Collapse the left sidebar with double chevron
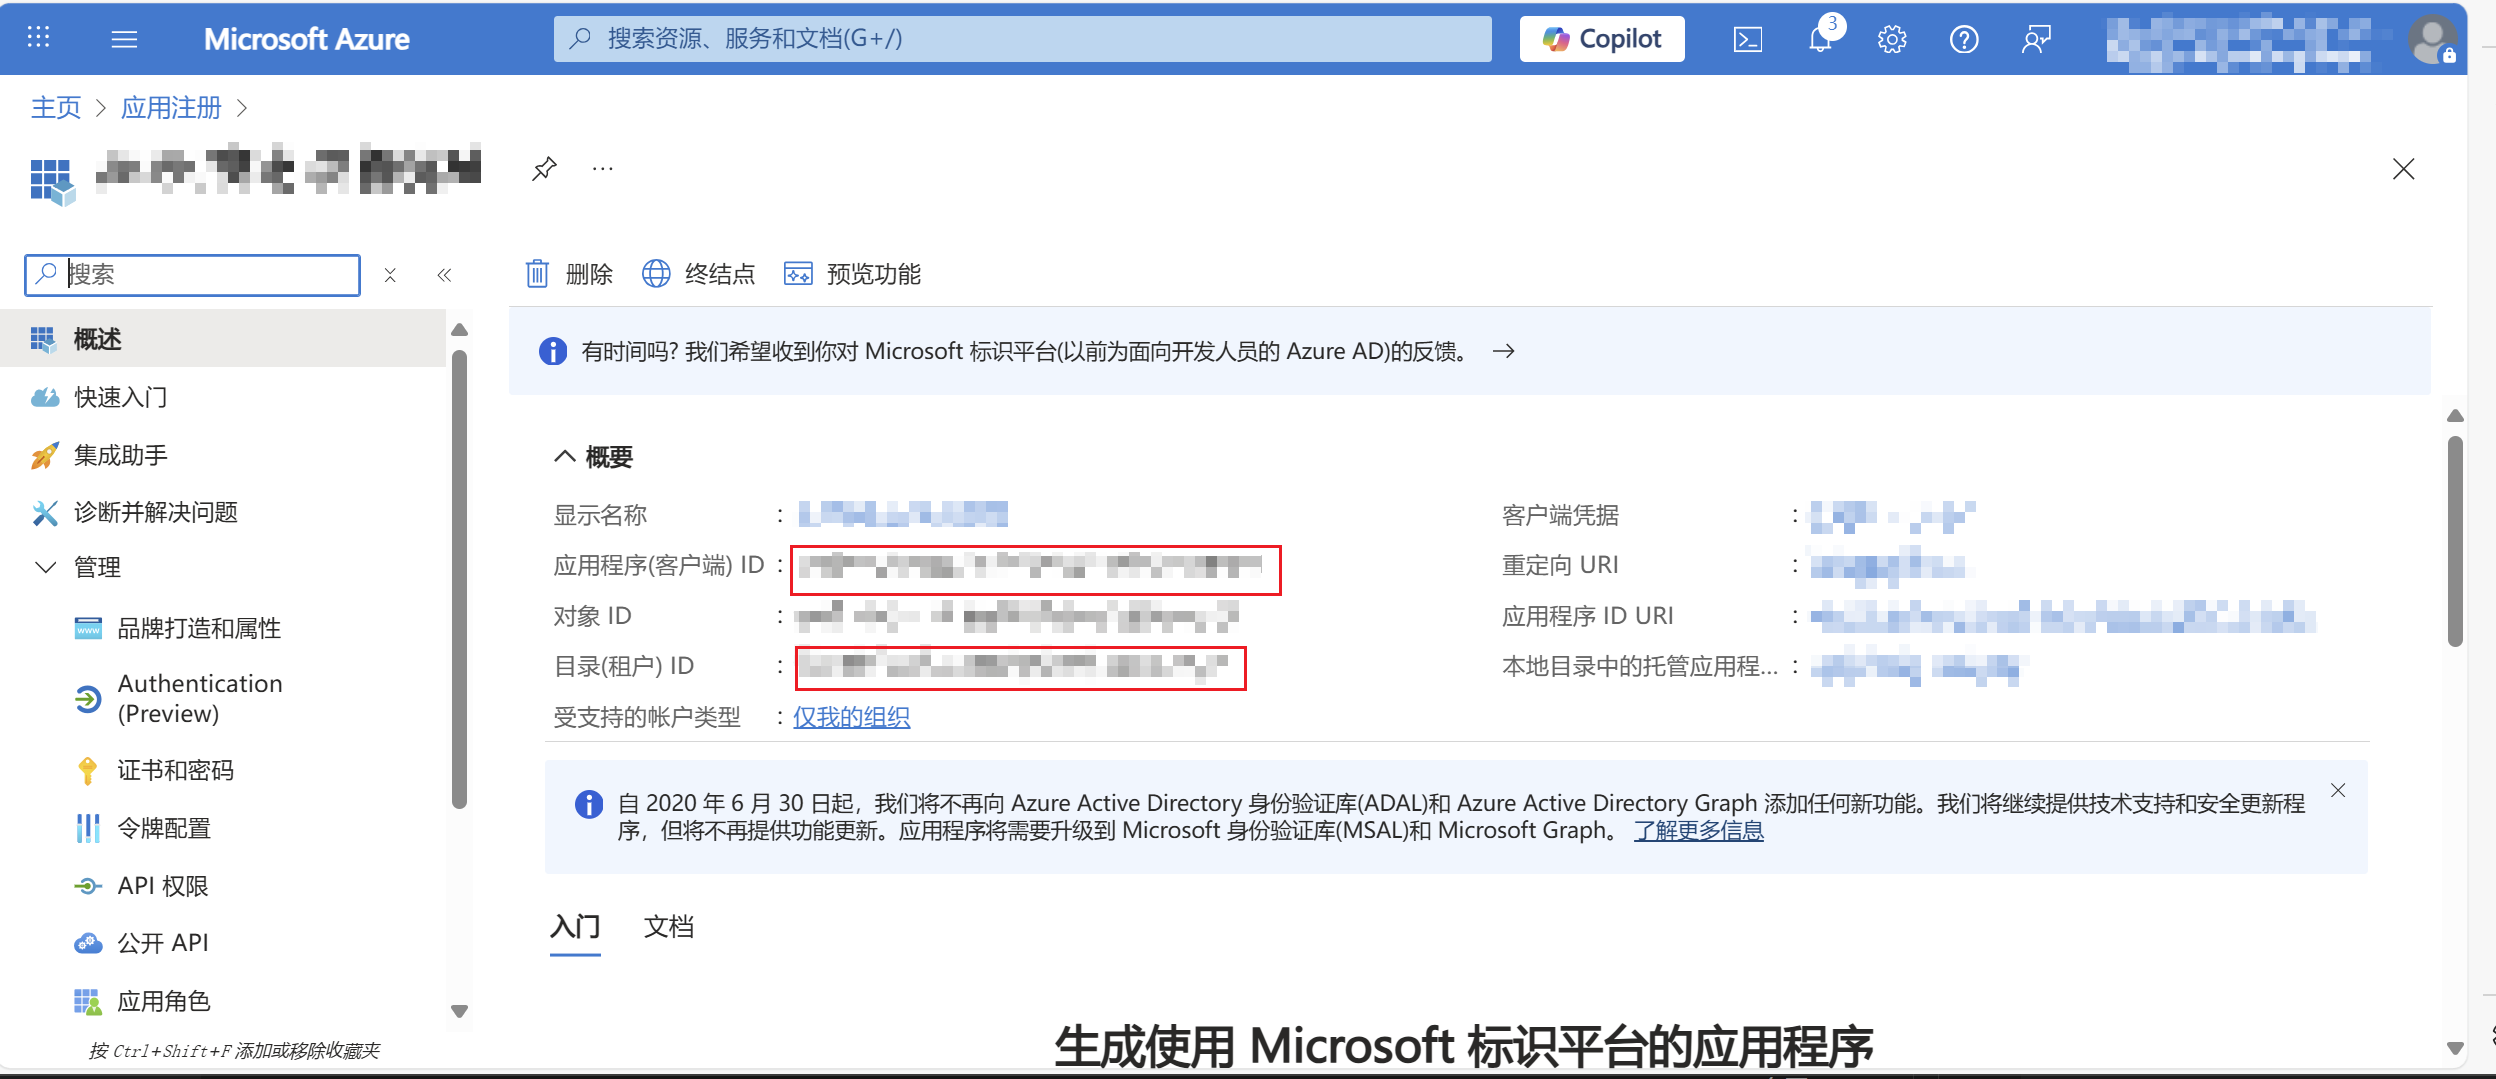The height and width of the screenshot is (1079, 2496). (444, 275)
